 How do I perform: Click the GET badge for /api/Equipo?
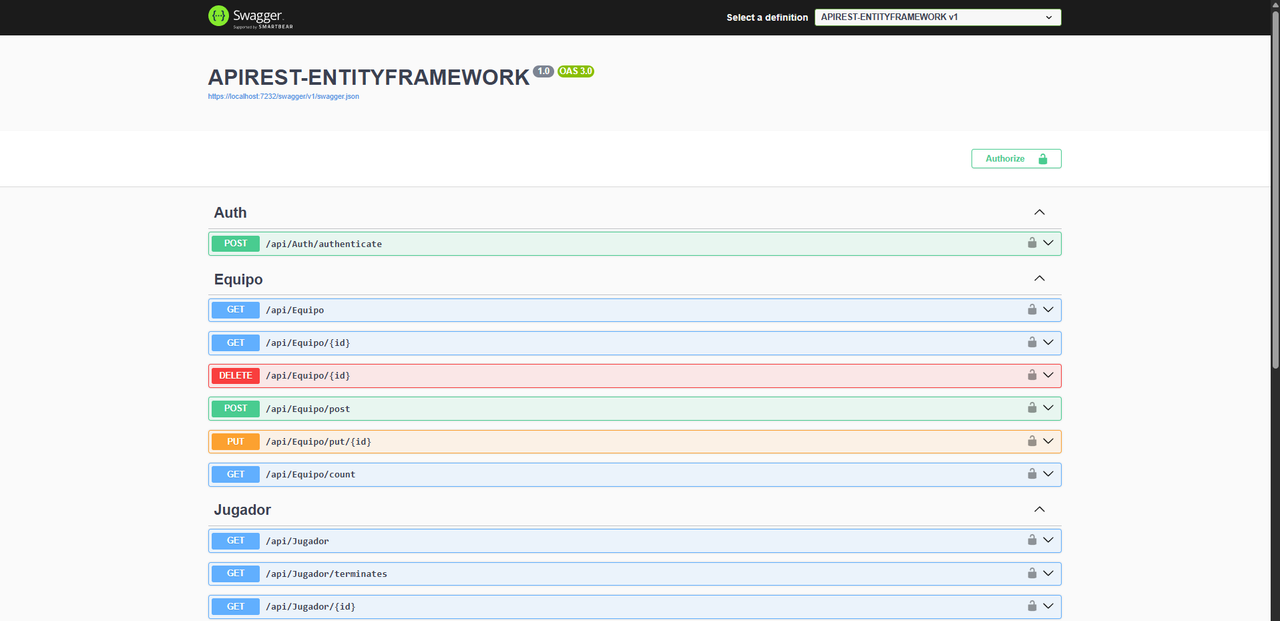(236, 310)
